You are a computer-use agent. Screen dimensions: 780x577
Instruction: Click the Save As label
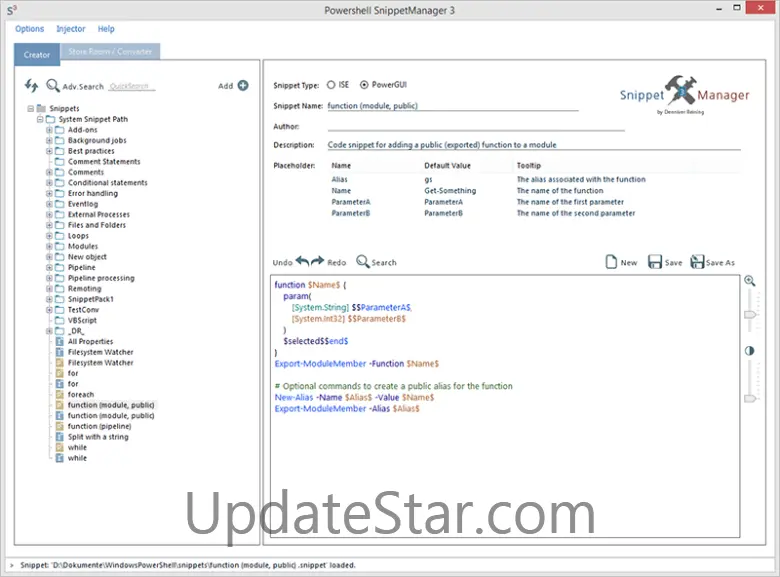(x=720, y=263)
